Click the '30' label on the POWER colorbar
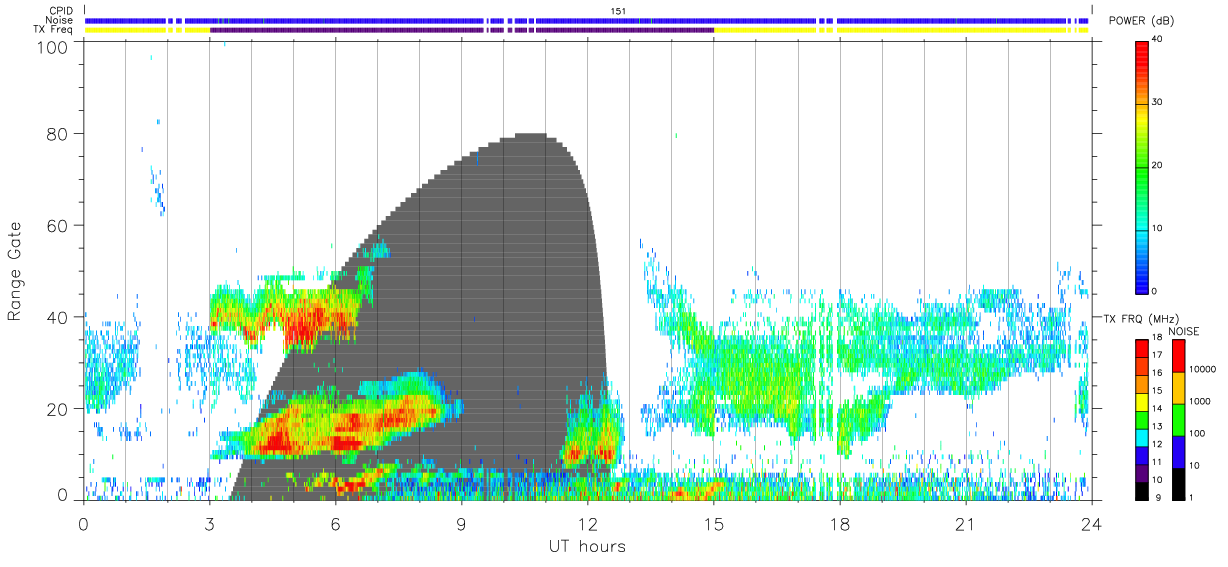 point(1158,102)
